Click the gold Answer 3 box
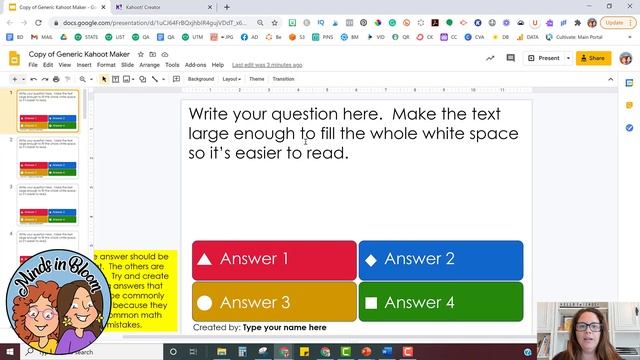Image resolution: width=640 pixels, height=360 pixels. pos(274,302)
